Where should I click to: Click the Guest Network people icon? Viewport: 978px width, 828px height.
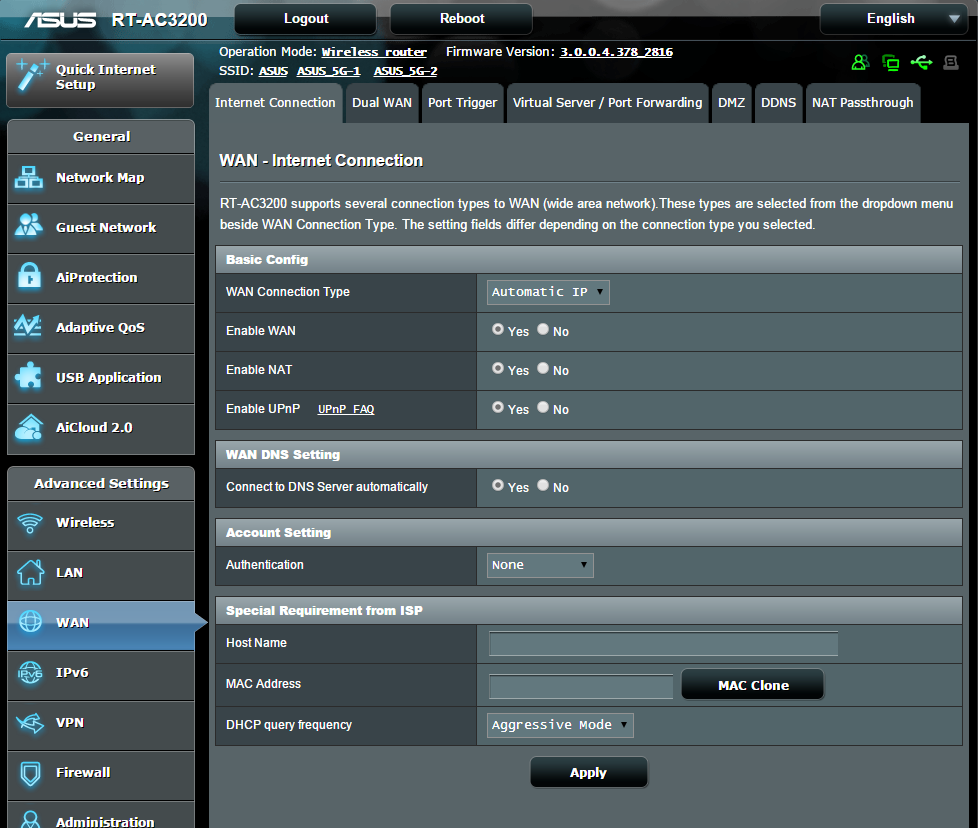[29, 226]
